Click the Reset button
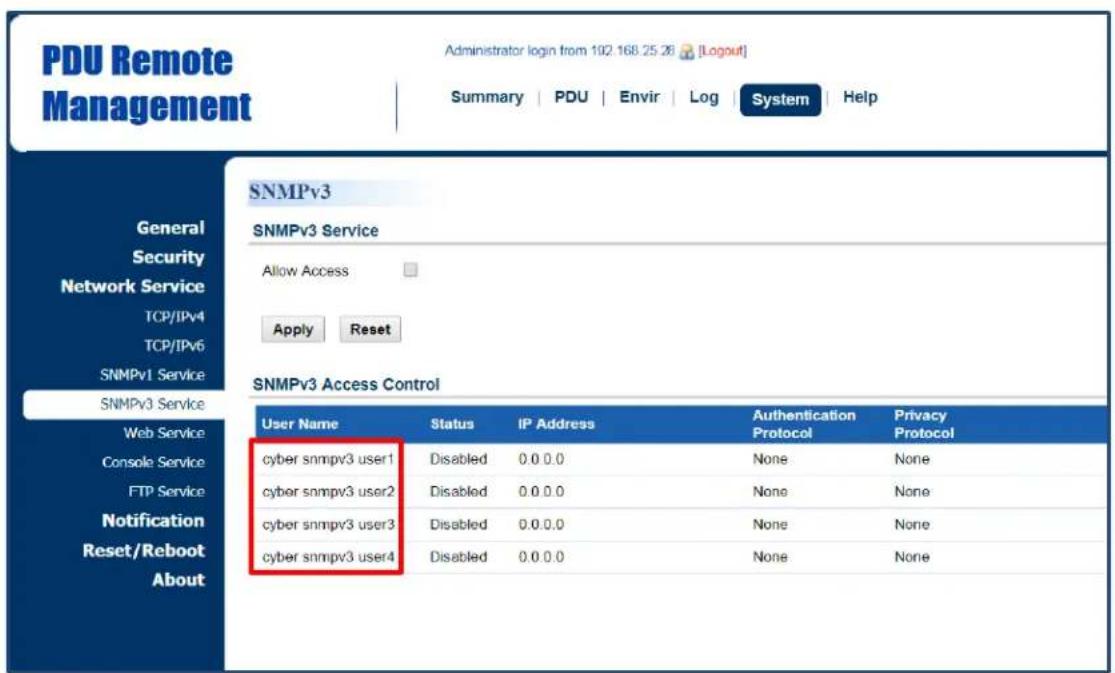Screen dimensions: 1115x673 [370, 329]
